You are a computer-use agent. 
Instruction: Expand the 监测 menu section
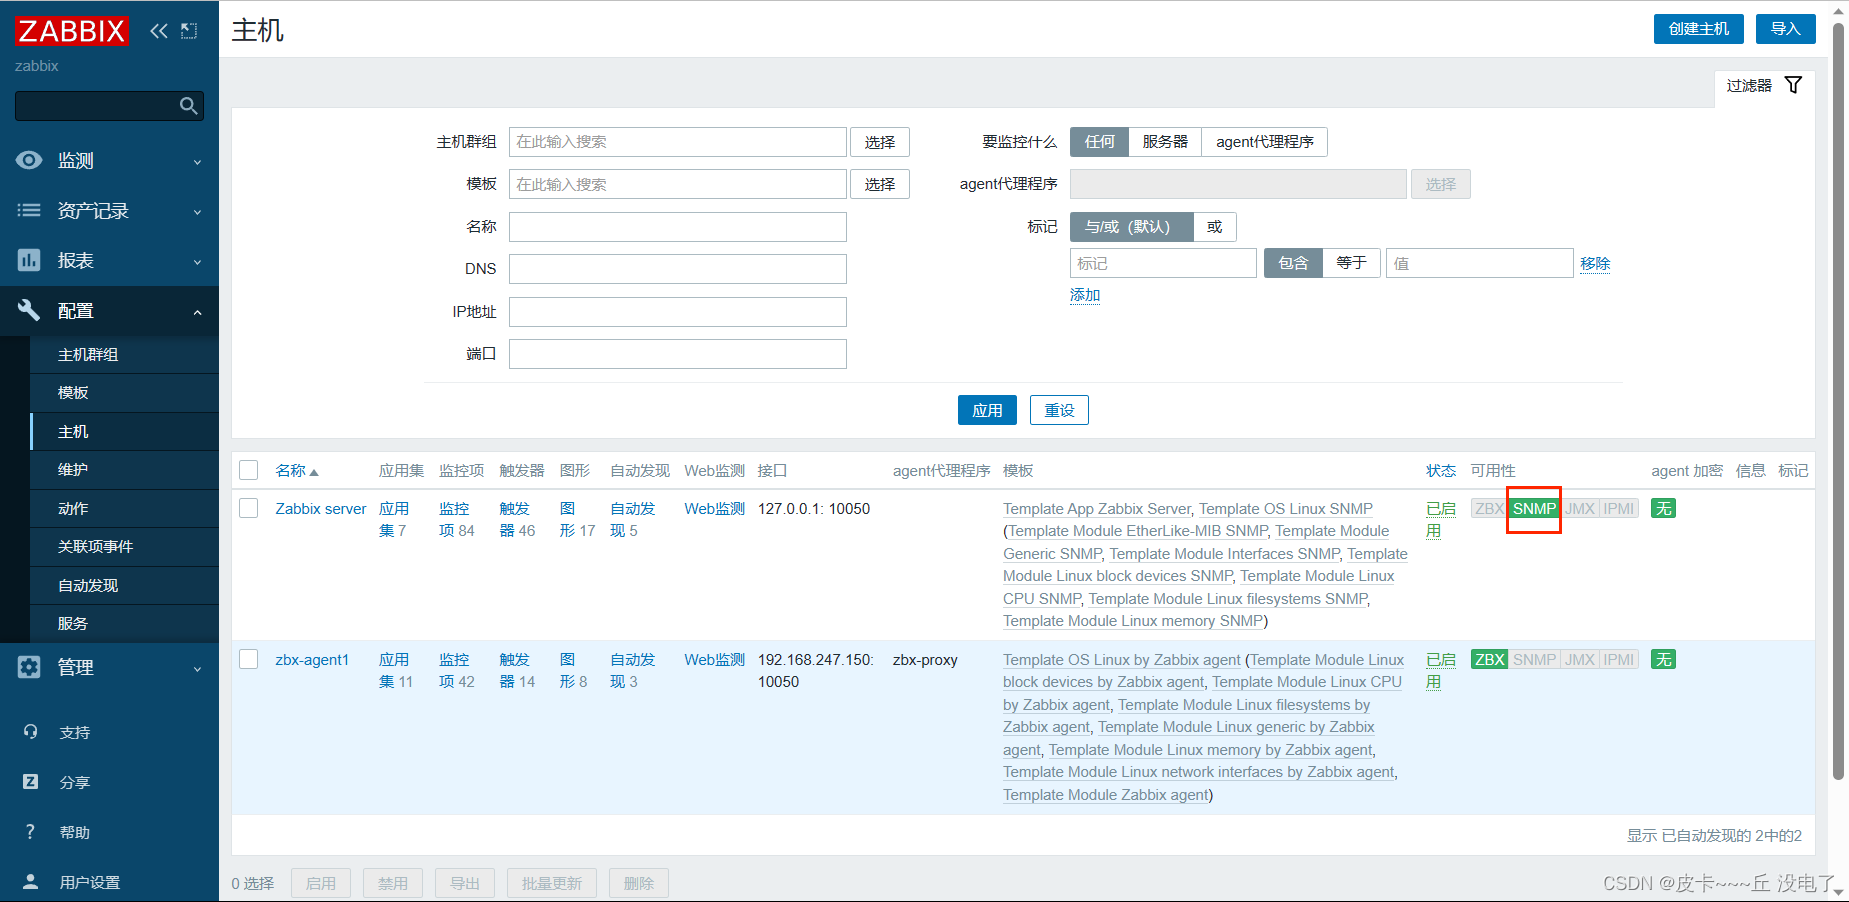[x=109, y=160]
